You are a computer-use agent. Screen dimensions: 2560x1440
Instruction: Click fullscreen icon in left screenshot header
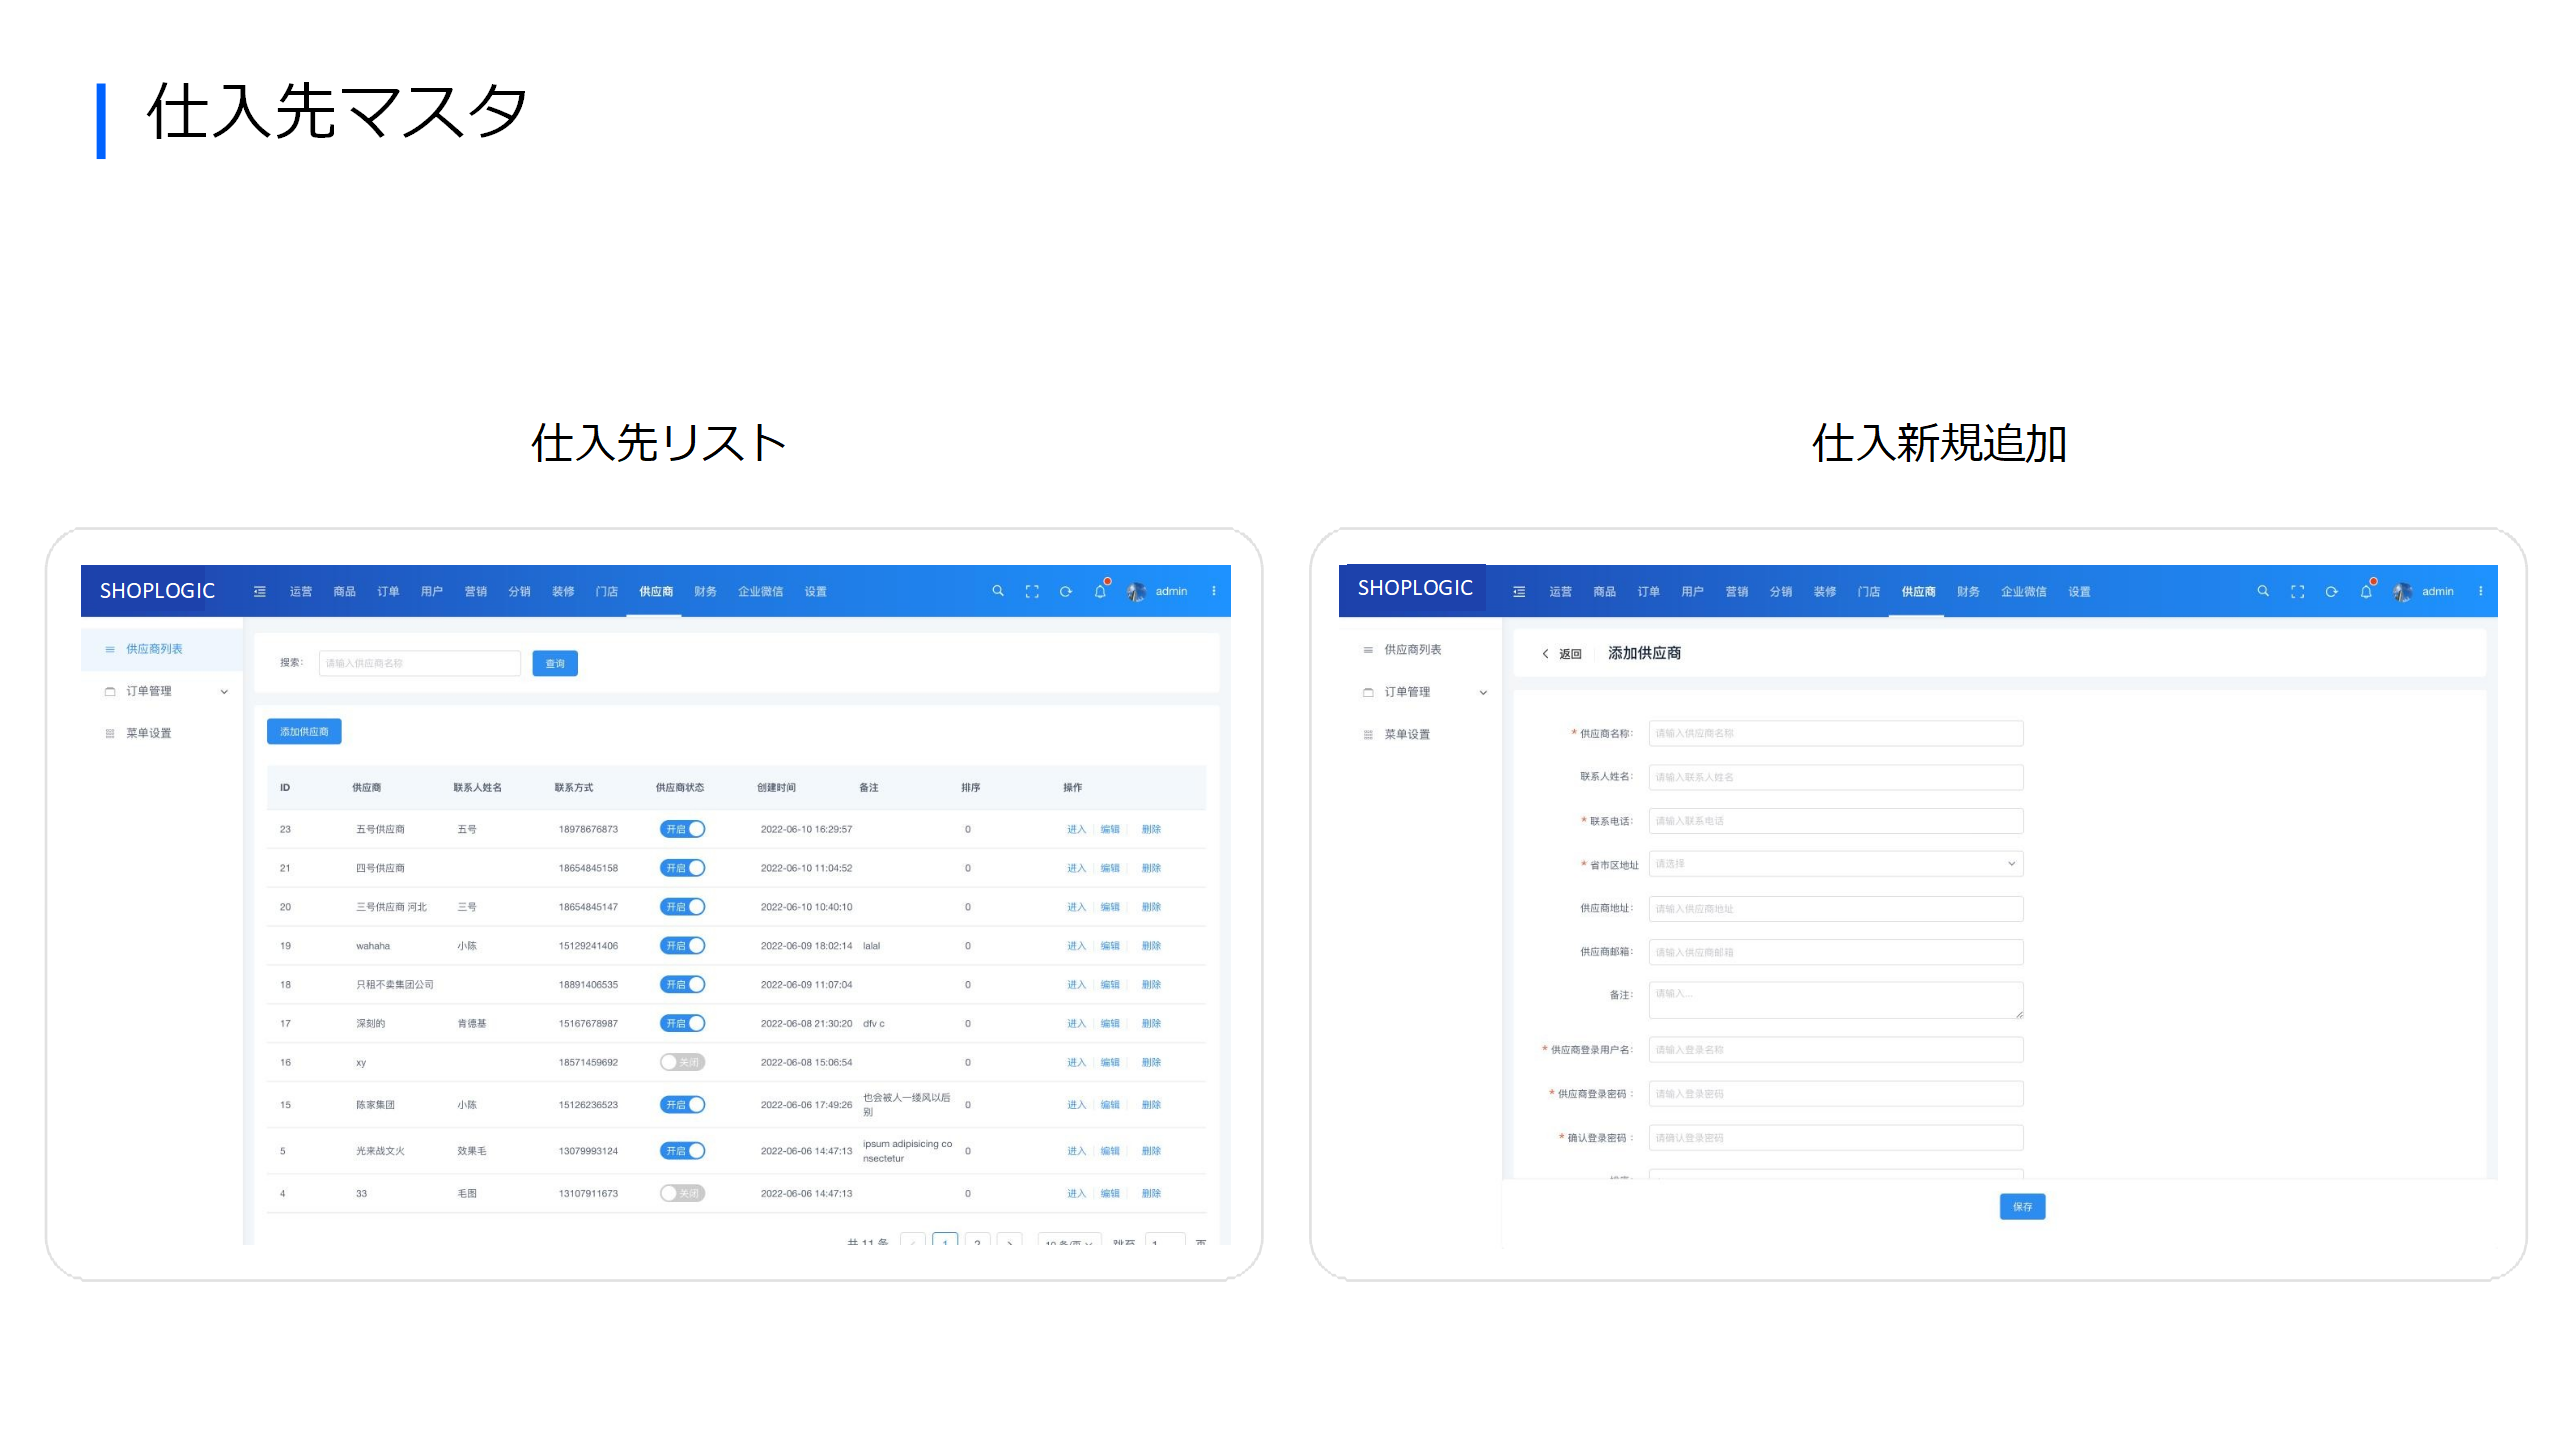[x=1032, y=591]
